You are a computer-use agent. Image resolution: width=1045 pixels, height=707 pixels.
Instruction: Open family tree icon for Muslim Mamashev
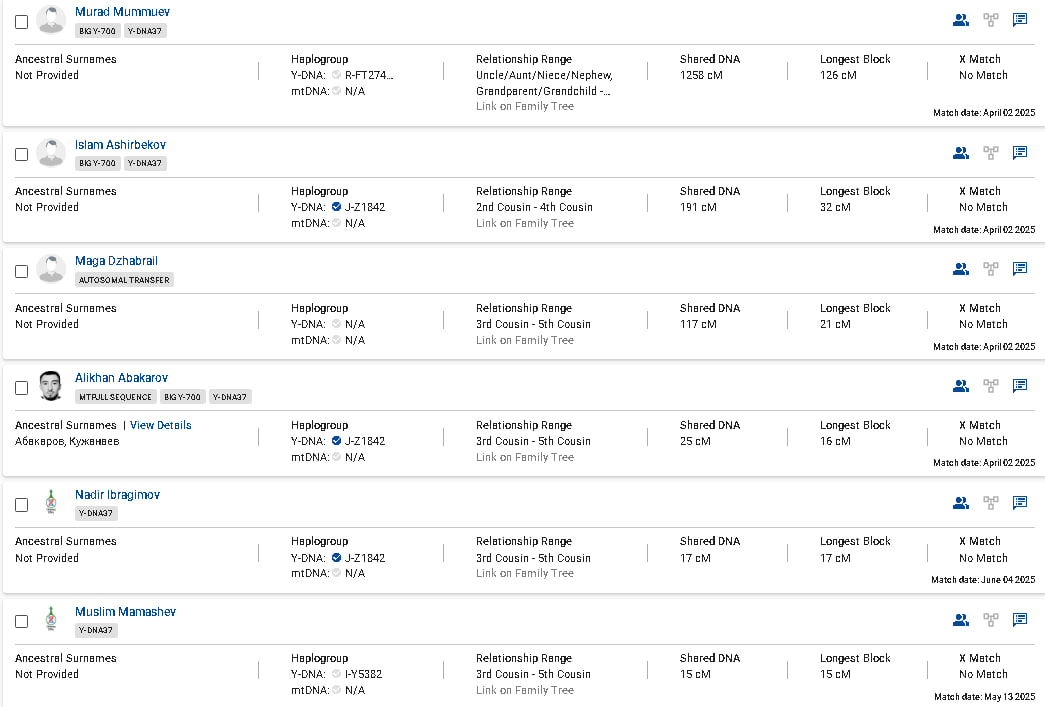991,620
